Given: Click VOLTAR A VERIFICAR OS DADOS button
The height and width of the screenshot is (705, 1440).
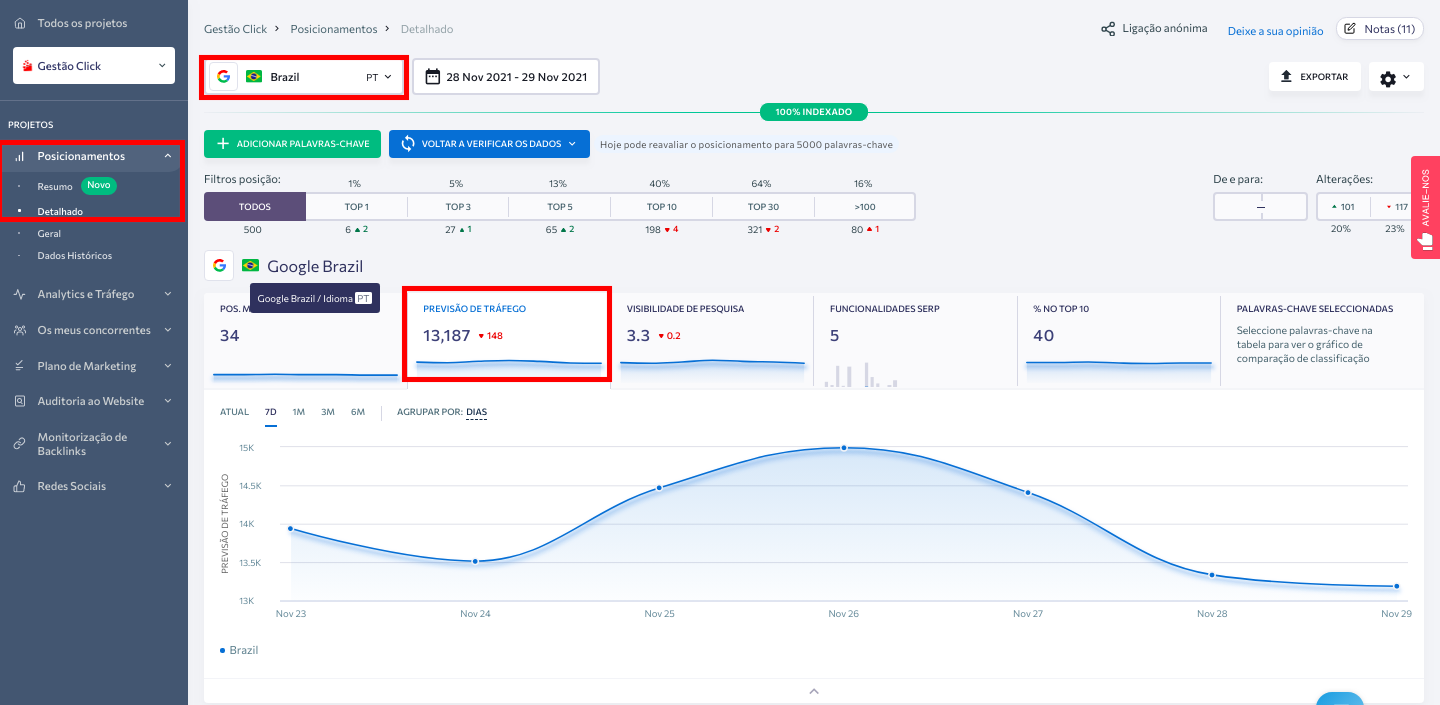Looking at the screenshot, I should [x=489, y=144].
